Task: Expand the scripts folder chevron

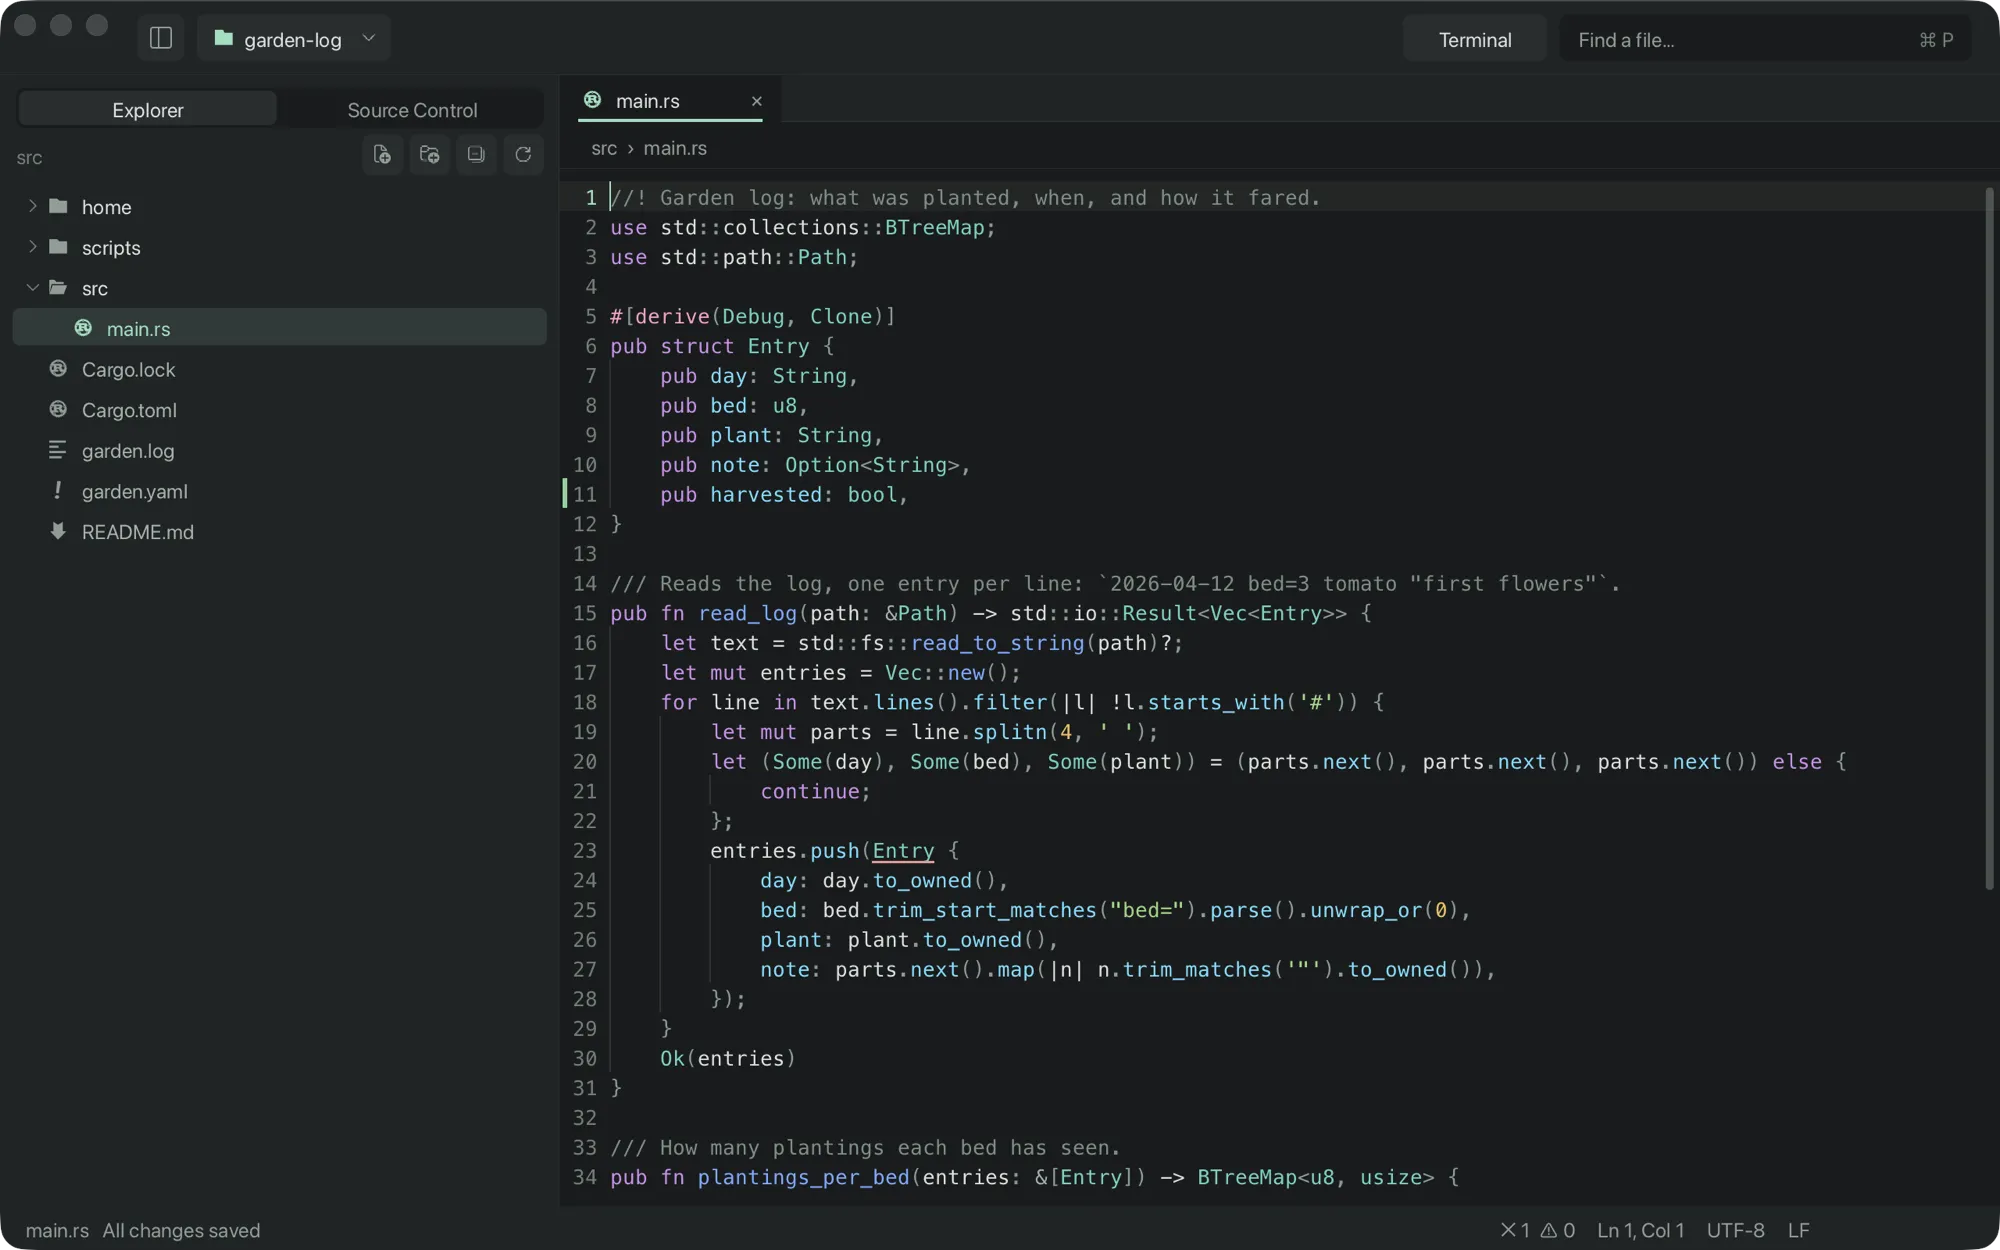Action: click(x=32, y=247)
